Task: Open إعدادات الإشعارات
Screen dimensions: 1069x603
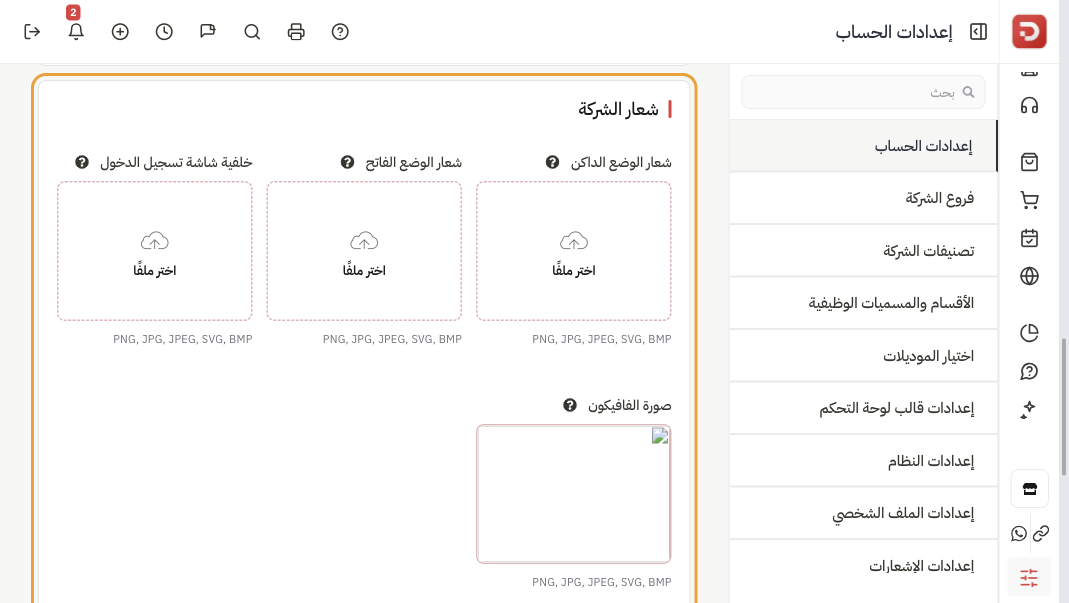Action: coord(863,566)
